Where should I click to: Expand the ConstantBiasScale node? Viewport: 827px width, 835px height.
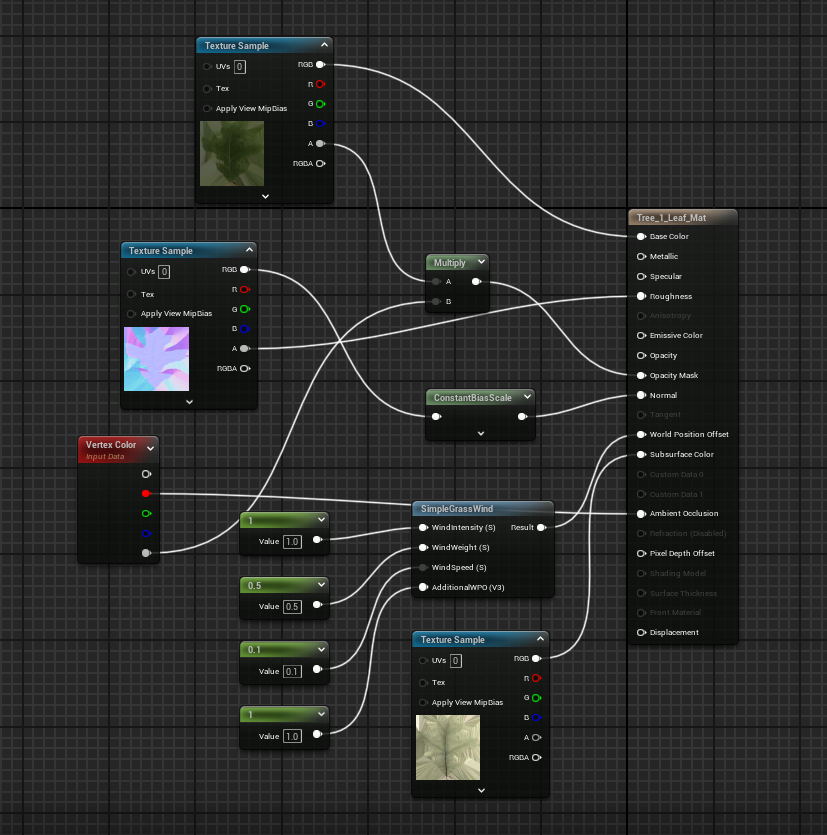click(x=480, y=432)
